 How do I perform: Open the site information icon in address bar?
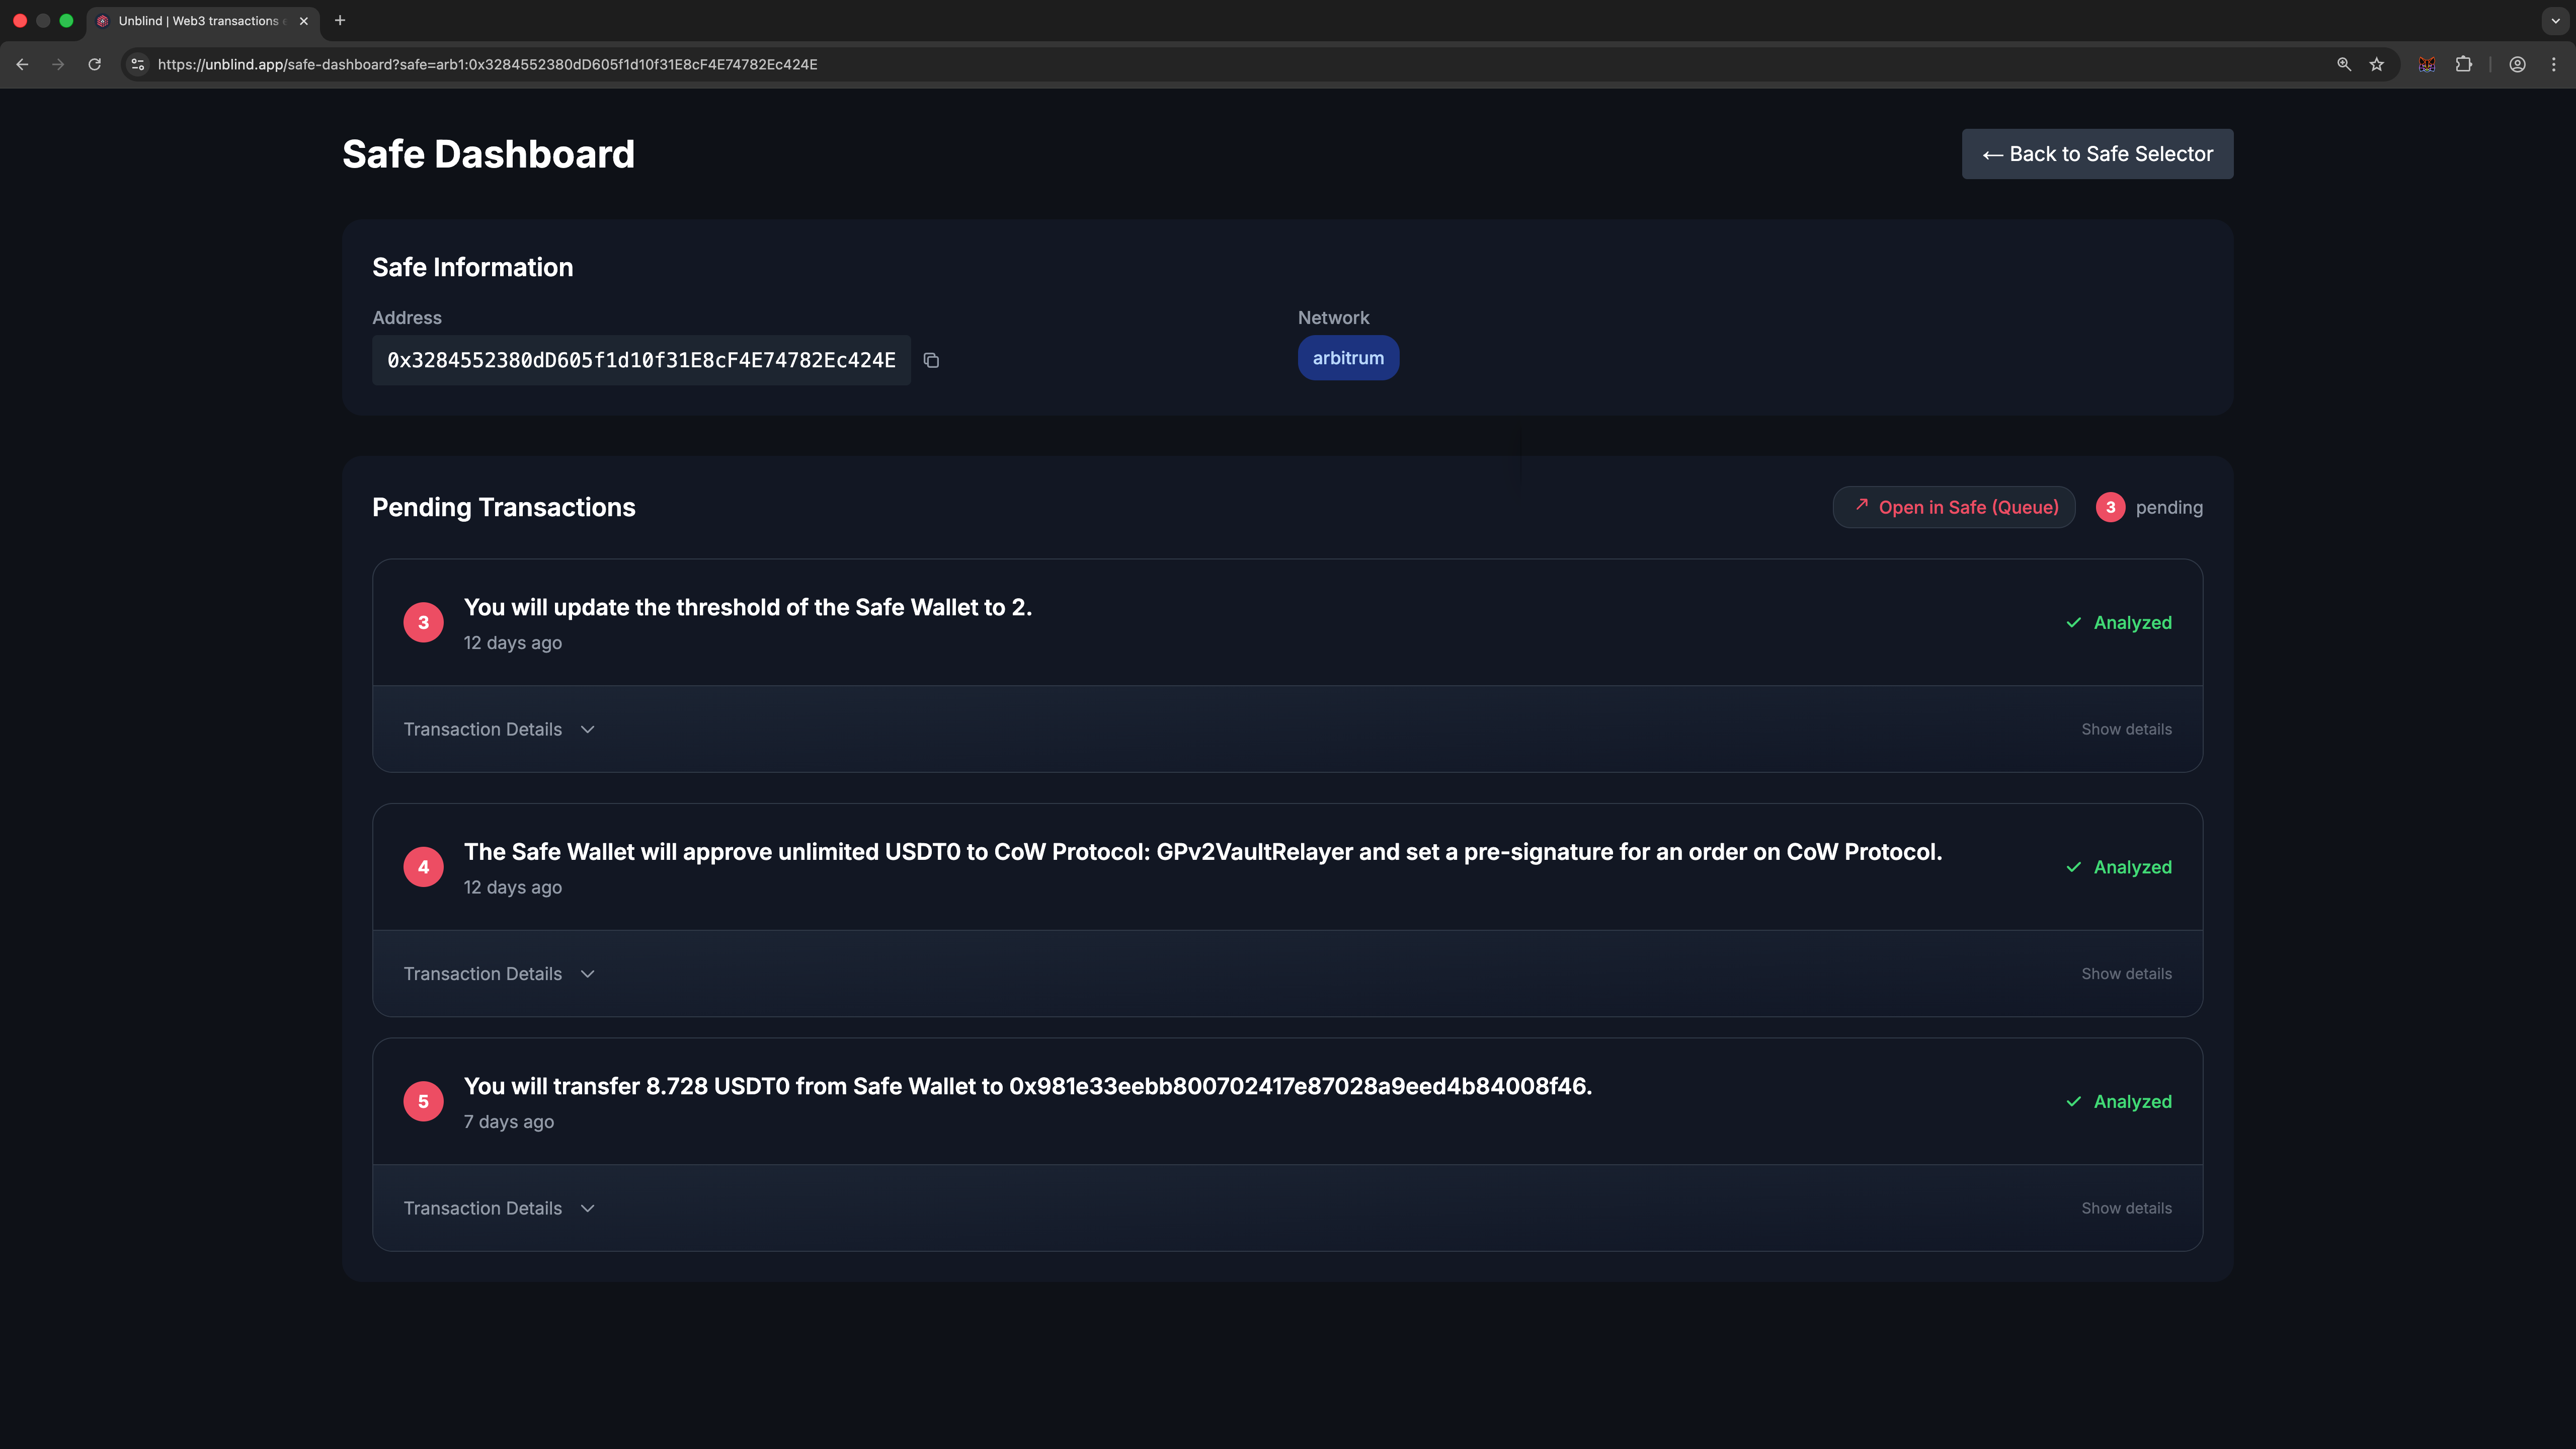click(x=137, y=63)
